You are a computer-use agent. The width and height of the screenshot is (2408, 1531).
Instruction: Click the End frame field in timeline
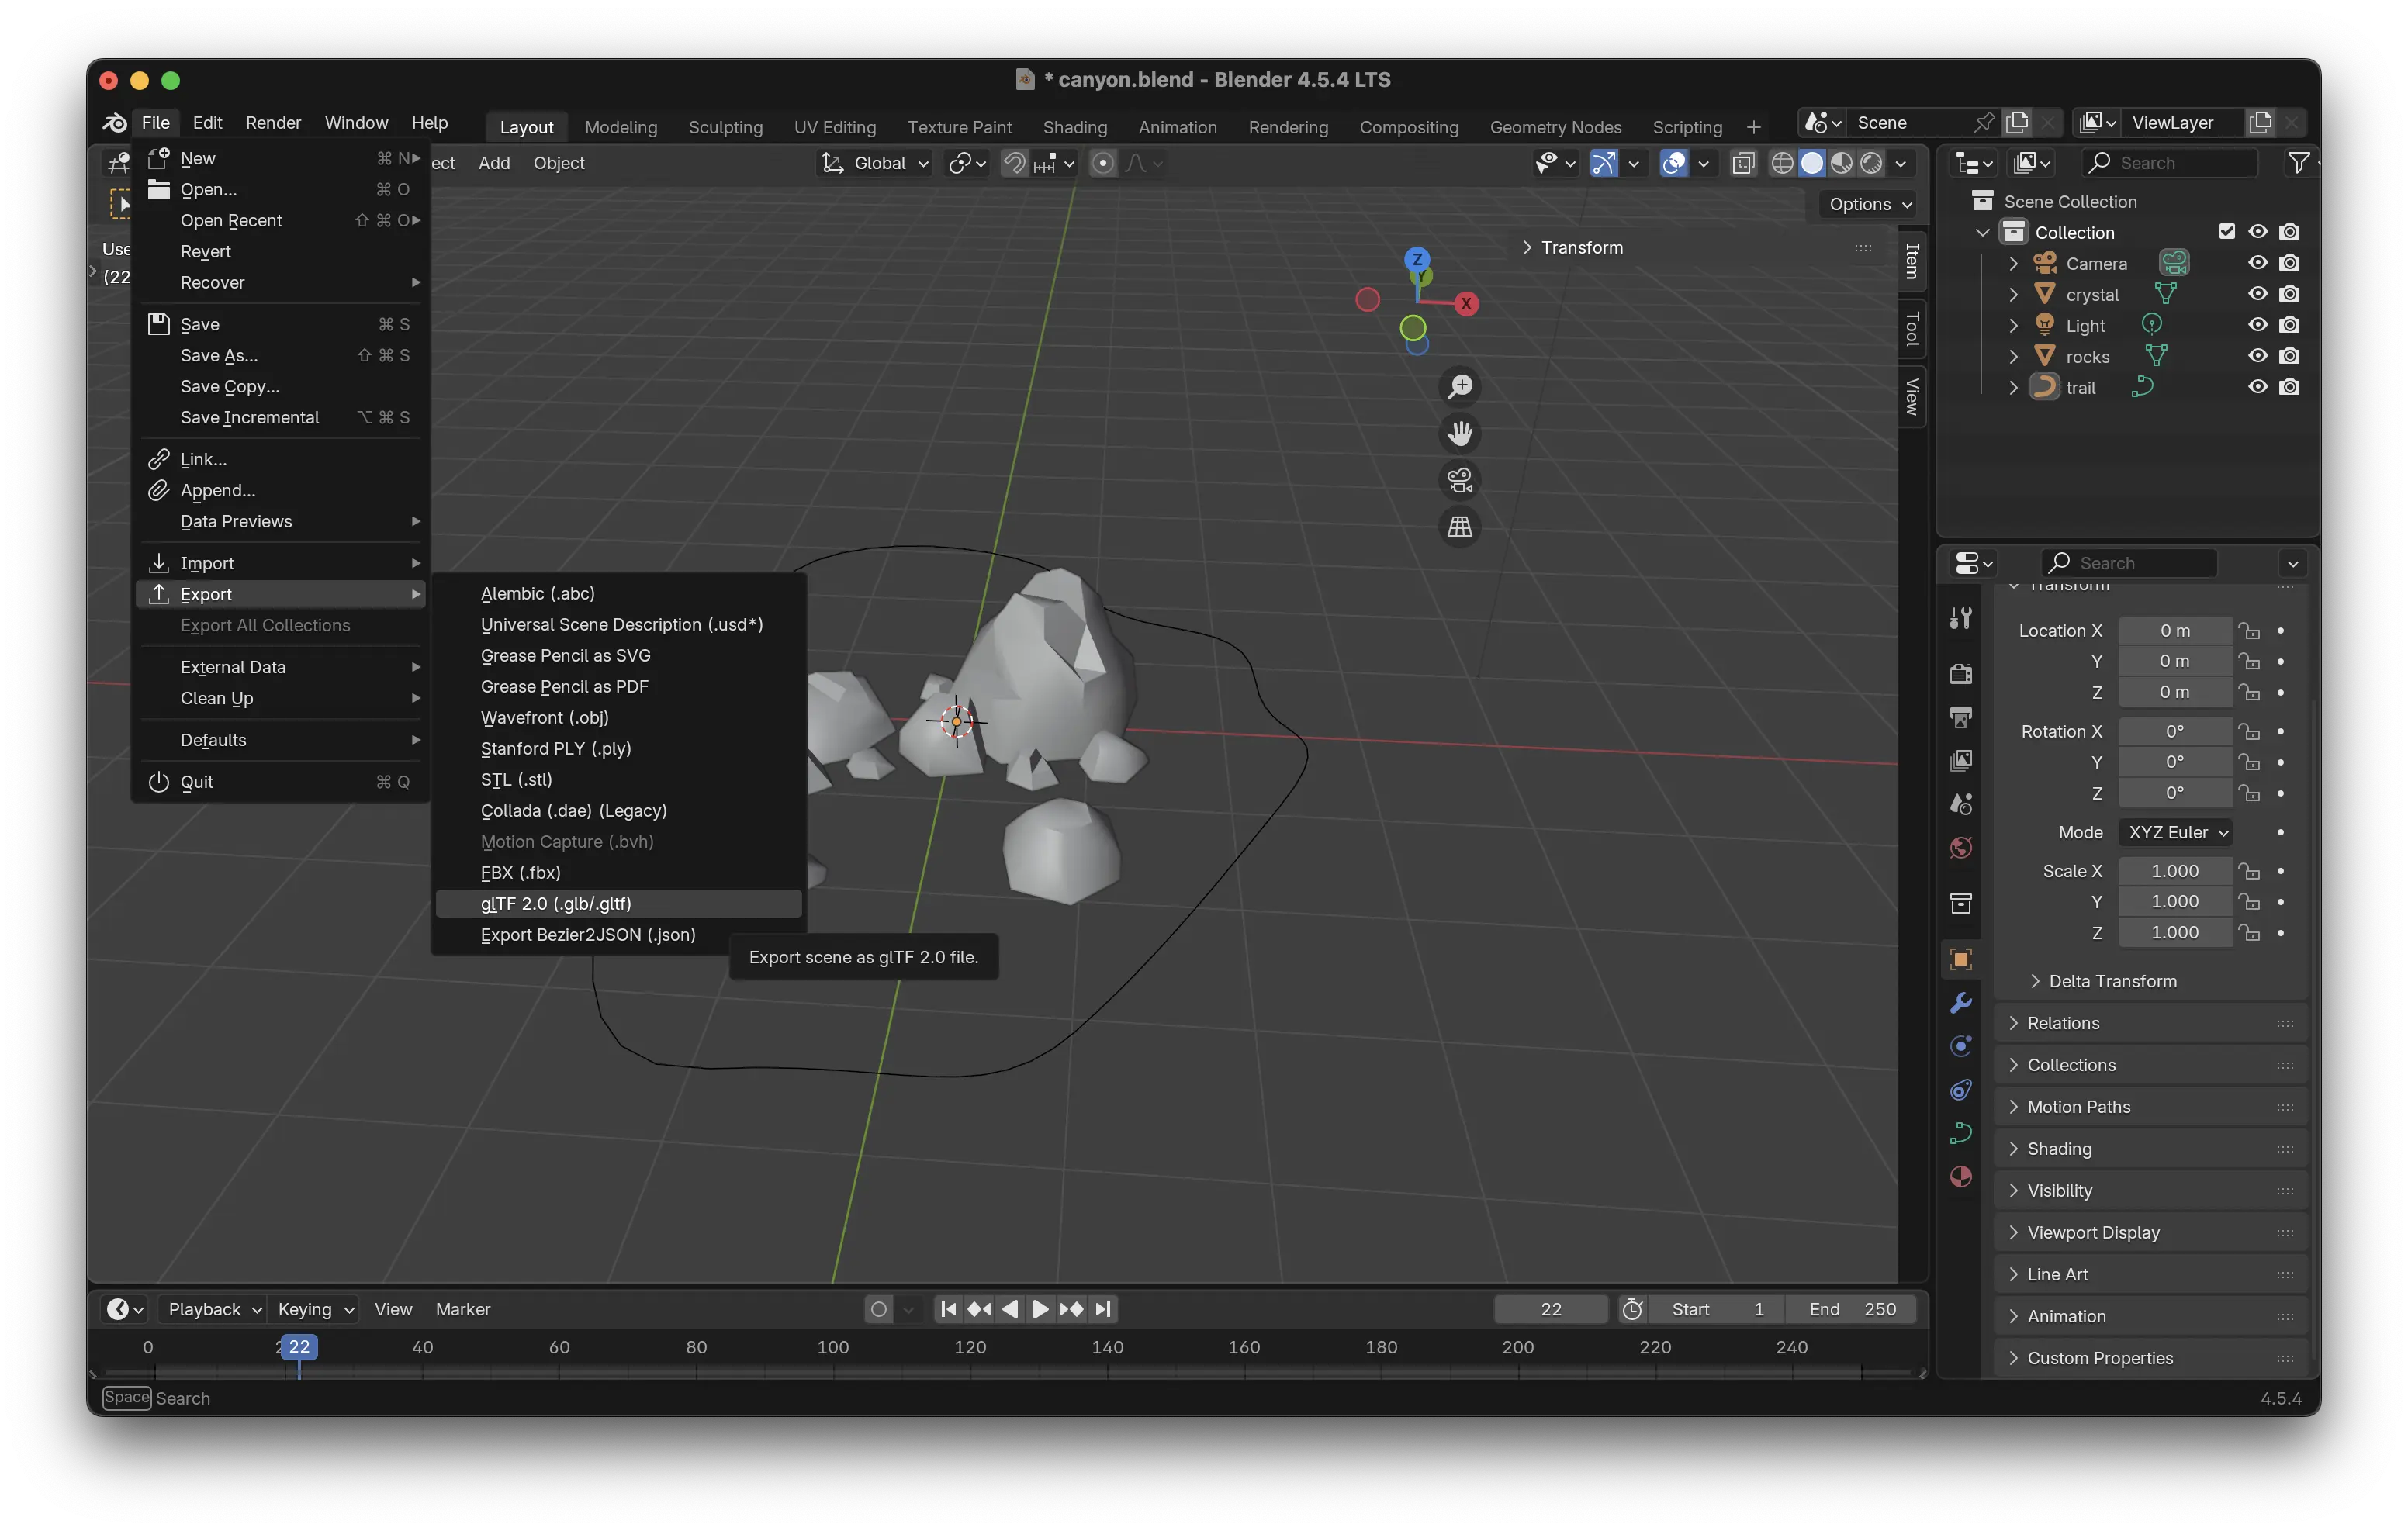[1852, 1309]
